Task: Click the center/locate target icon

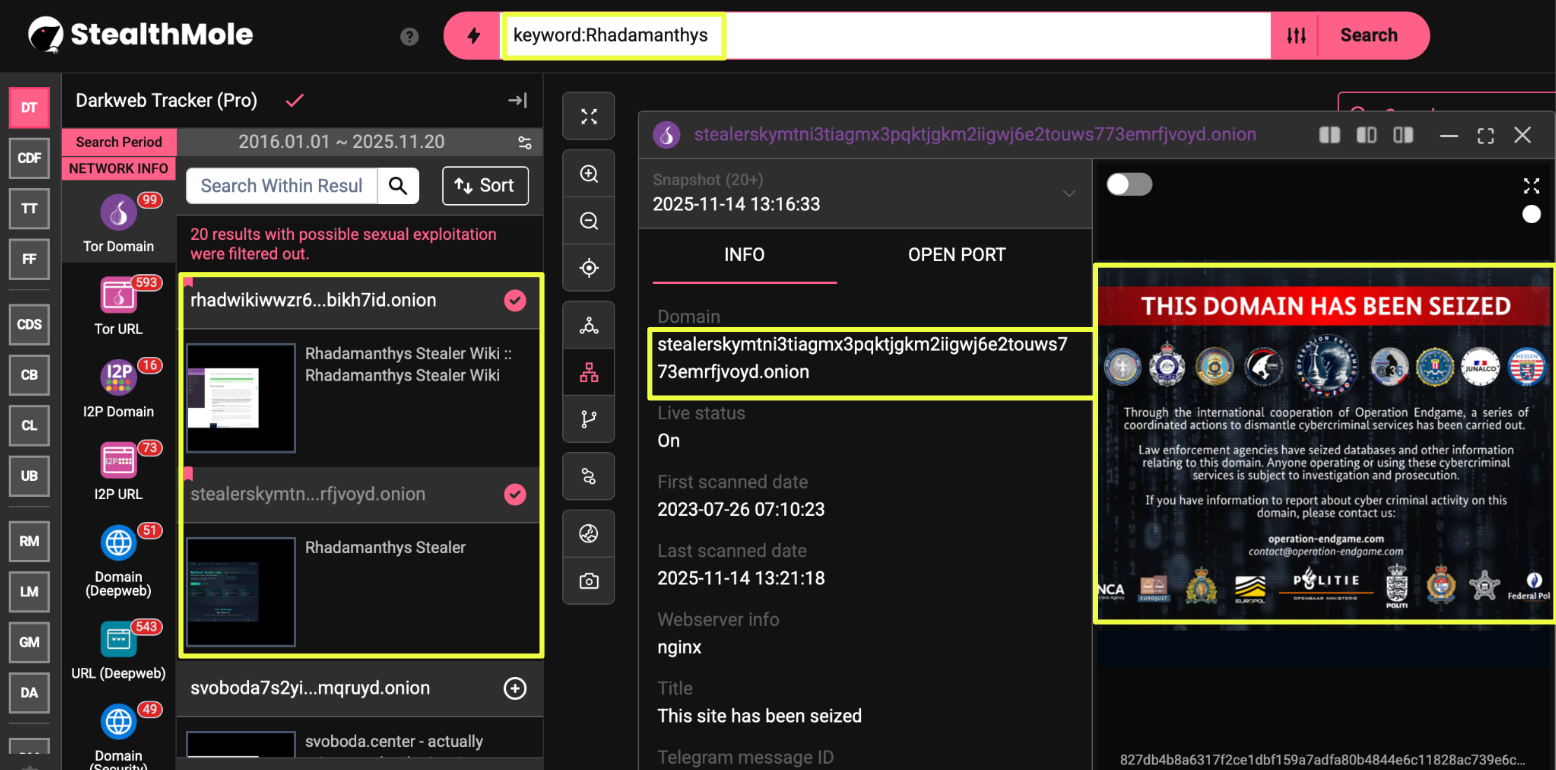Action: [x=589, y=267]
